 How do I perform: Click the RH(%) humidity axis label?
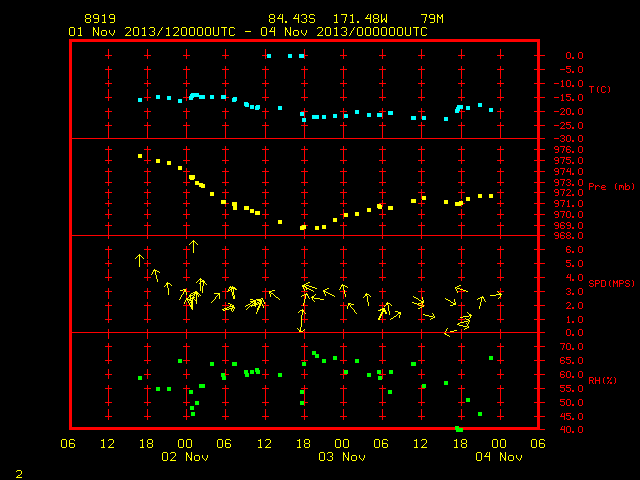[x=602, y=380]
